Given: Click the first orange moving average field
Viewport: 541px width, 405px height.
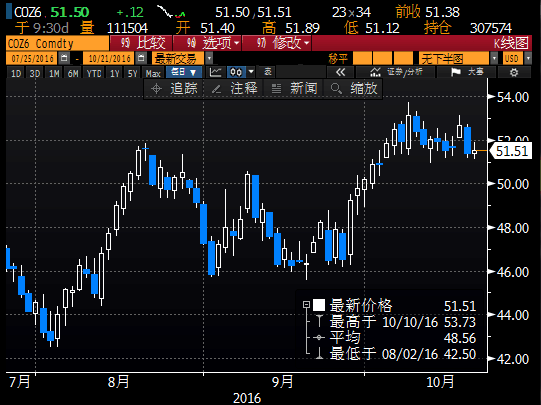Looking at the screenshot, I should pos(362,58).
